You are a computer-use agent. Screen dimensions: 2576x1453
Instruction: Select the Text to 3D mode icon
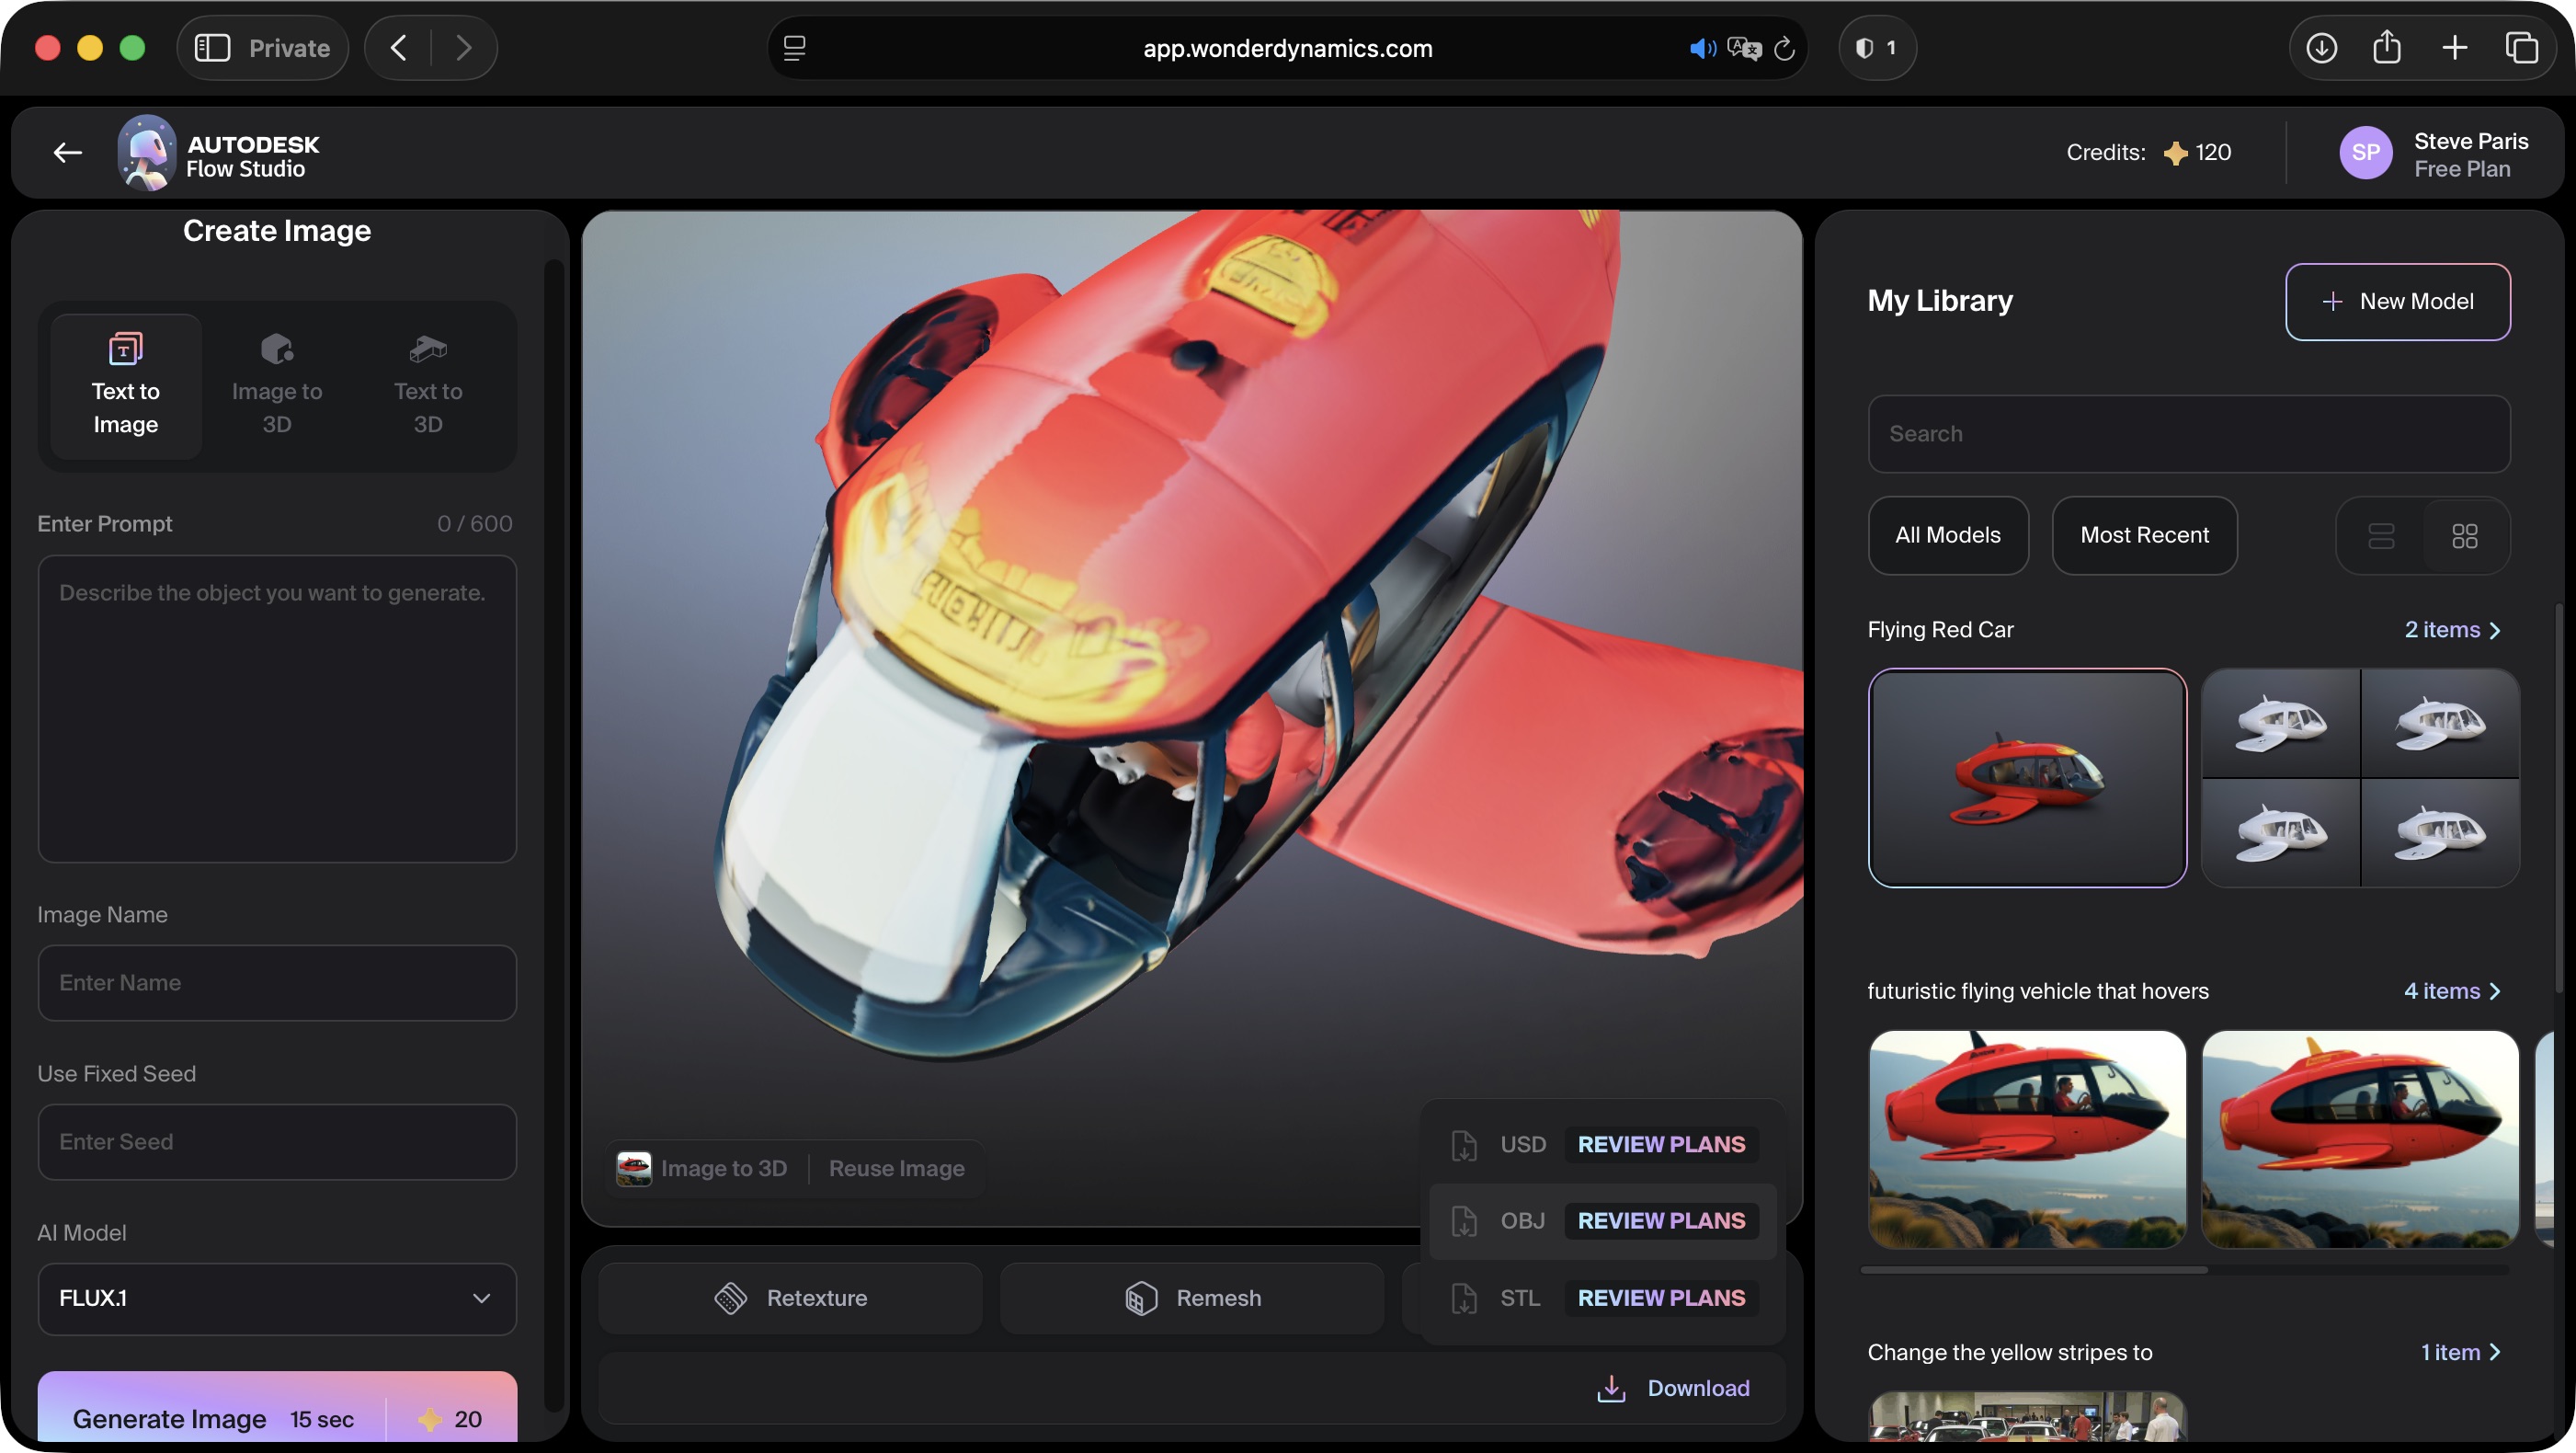[x=427, y=349]
